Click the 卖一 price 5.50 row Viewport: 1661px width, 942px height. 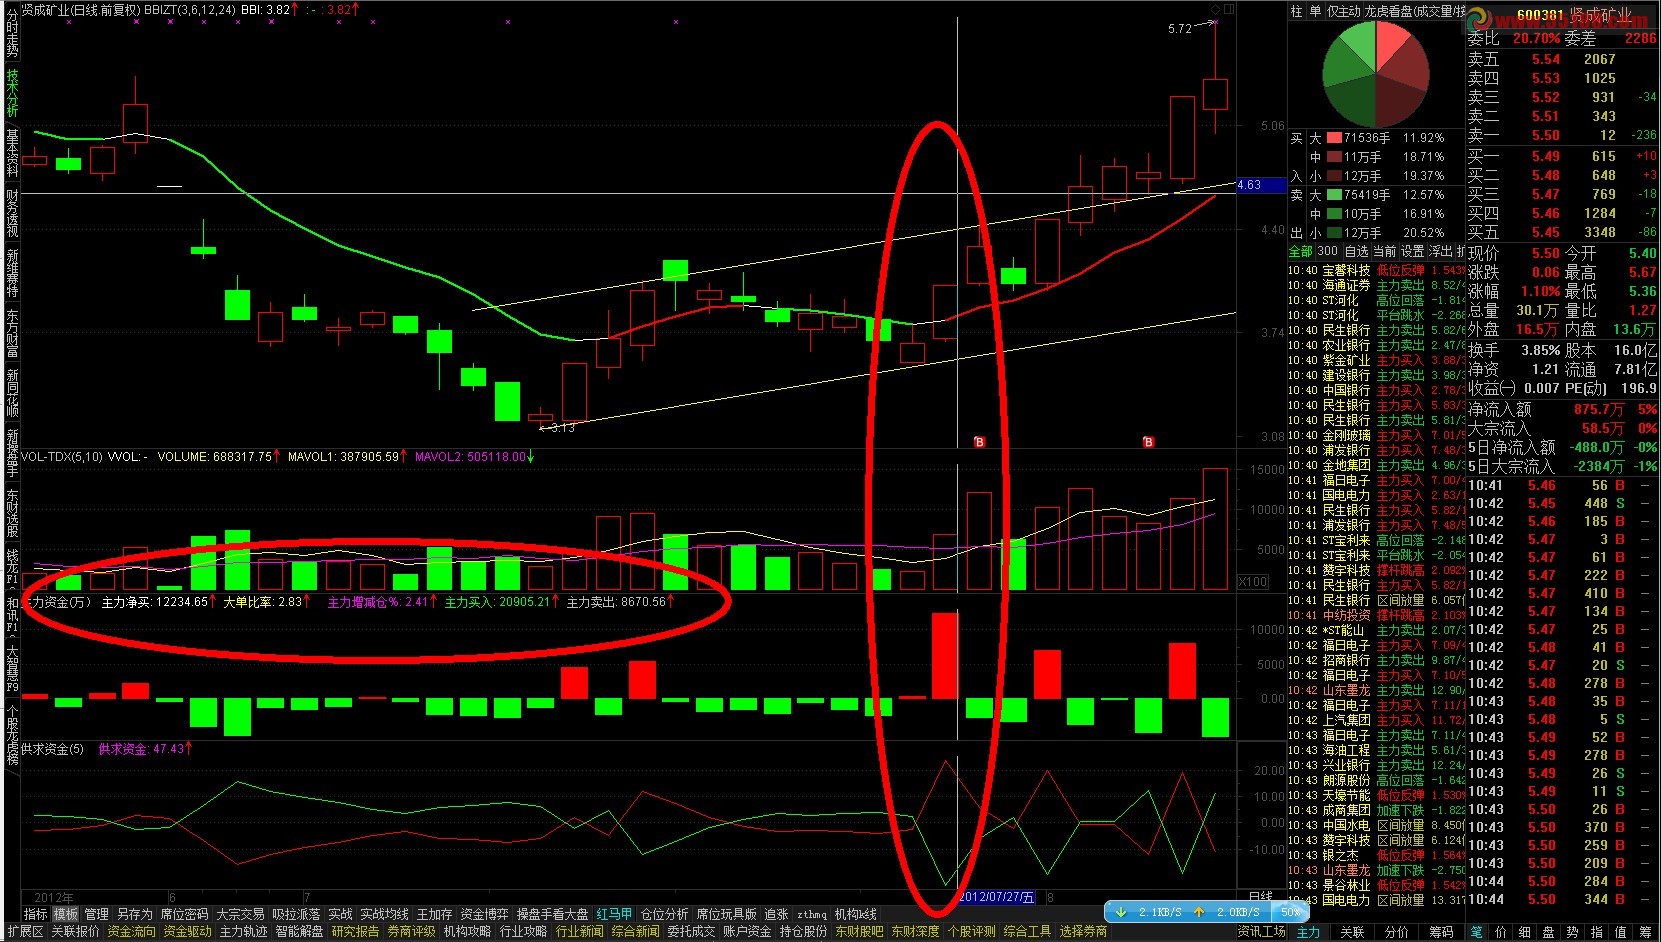[x=1562, y=135]
